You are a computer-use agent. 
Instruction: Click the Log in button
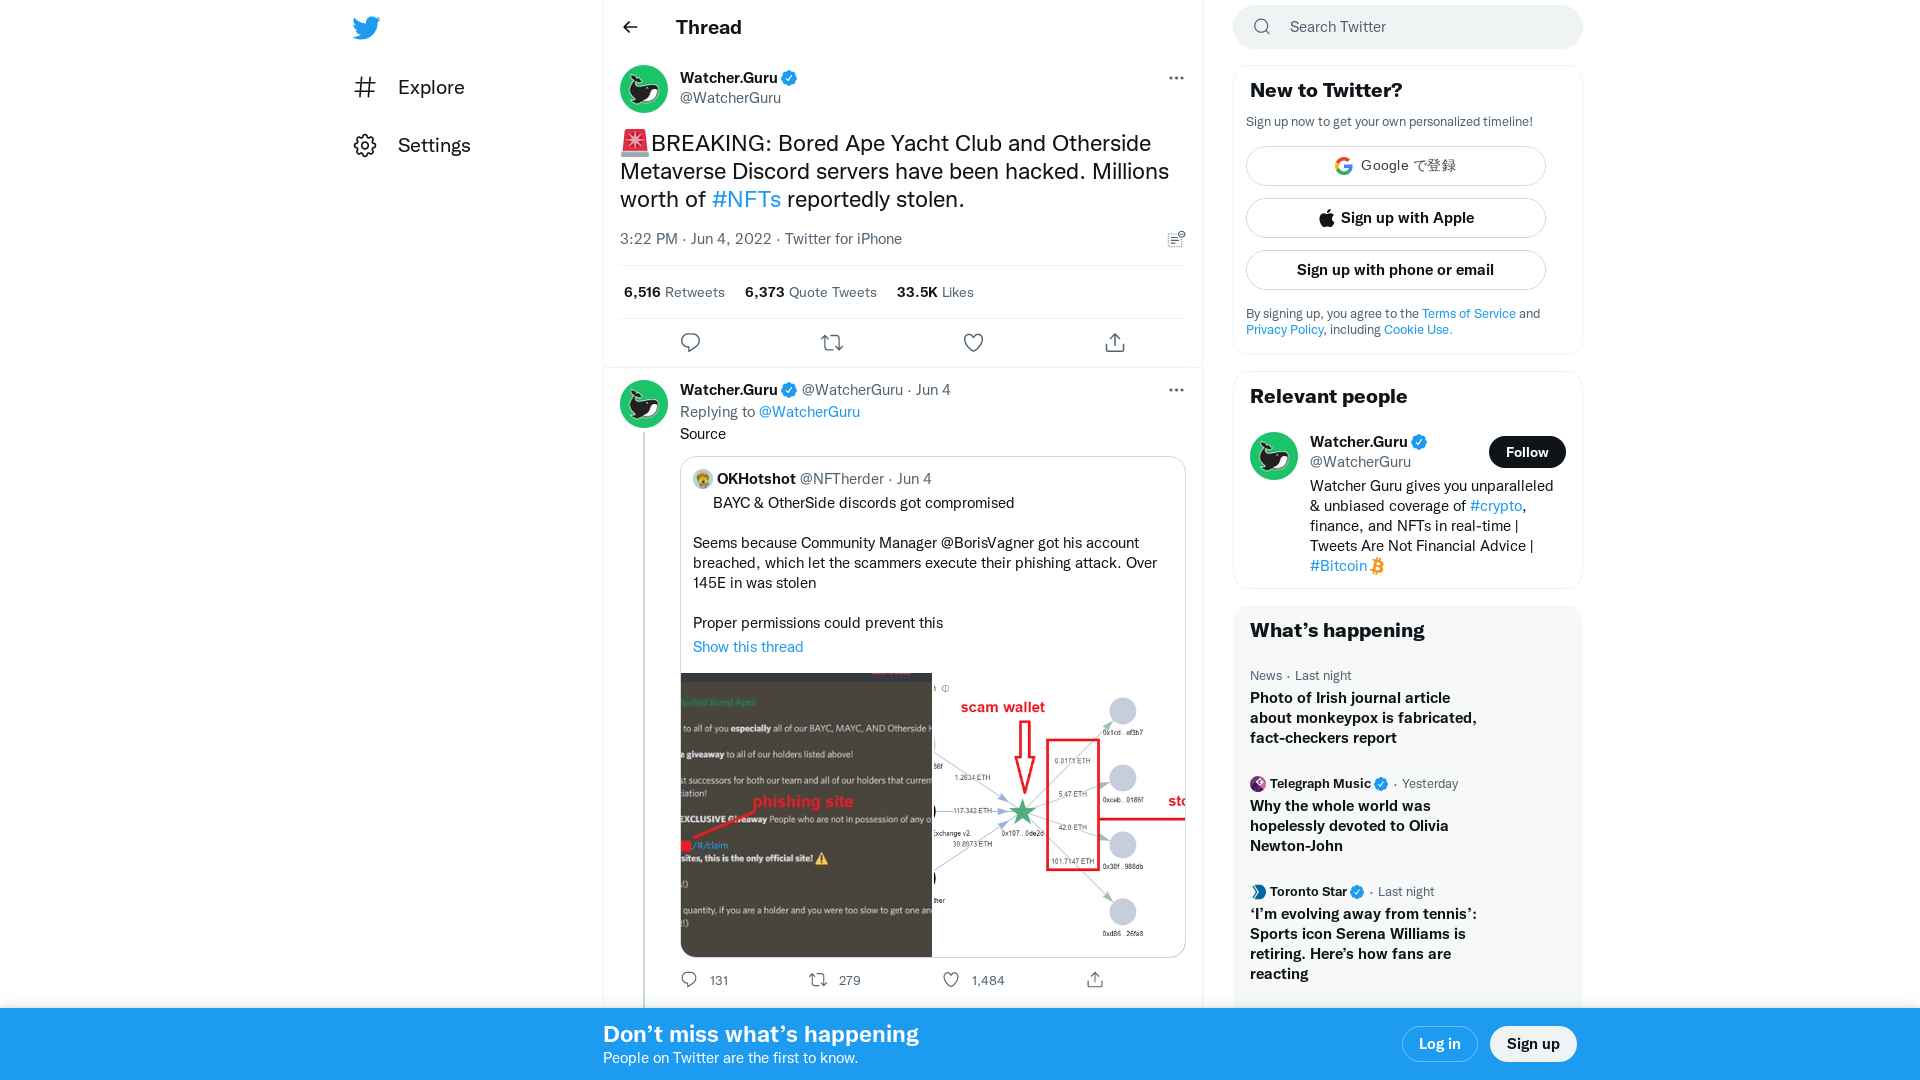[x=1439, y=1043]
